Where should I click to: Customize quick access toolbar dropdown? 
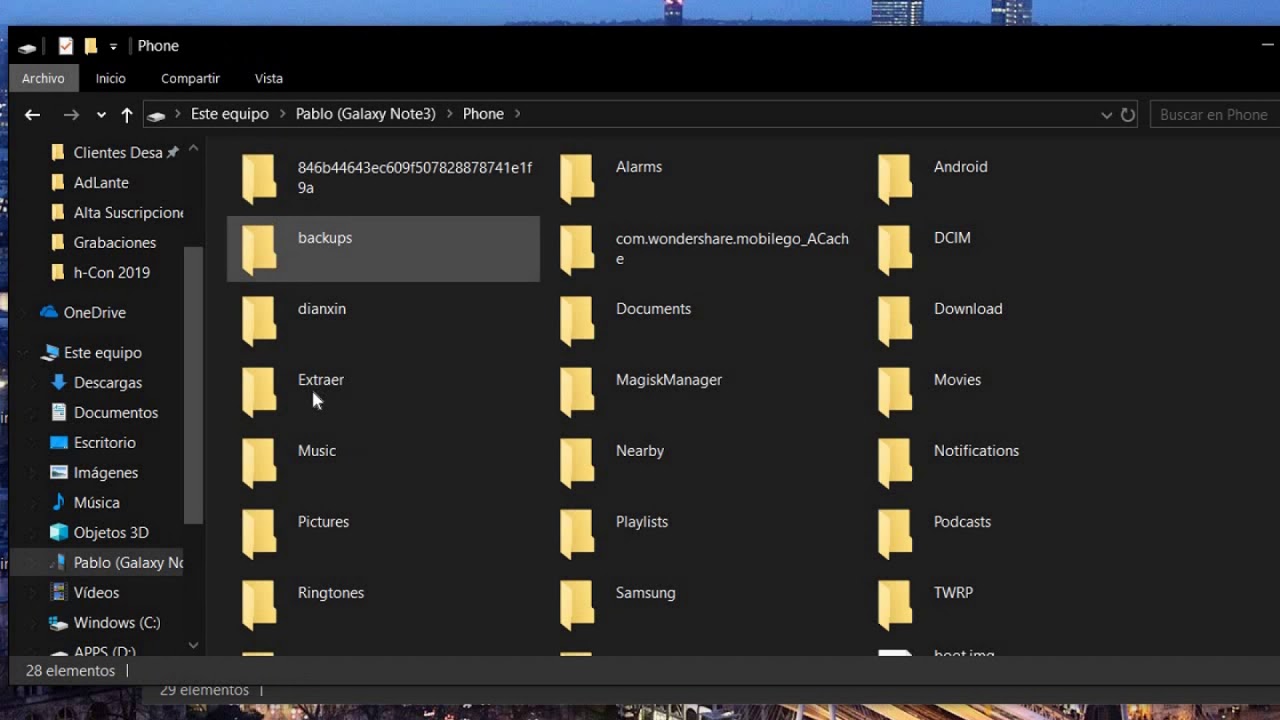pos(113,46)
